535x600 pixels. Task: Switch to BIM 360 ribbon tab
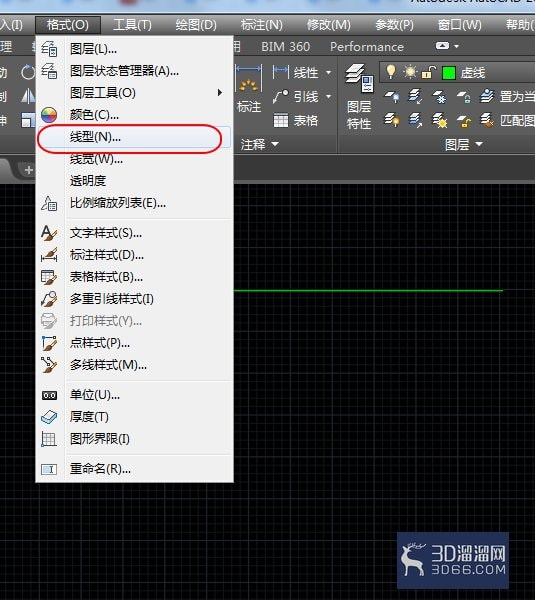285,47
